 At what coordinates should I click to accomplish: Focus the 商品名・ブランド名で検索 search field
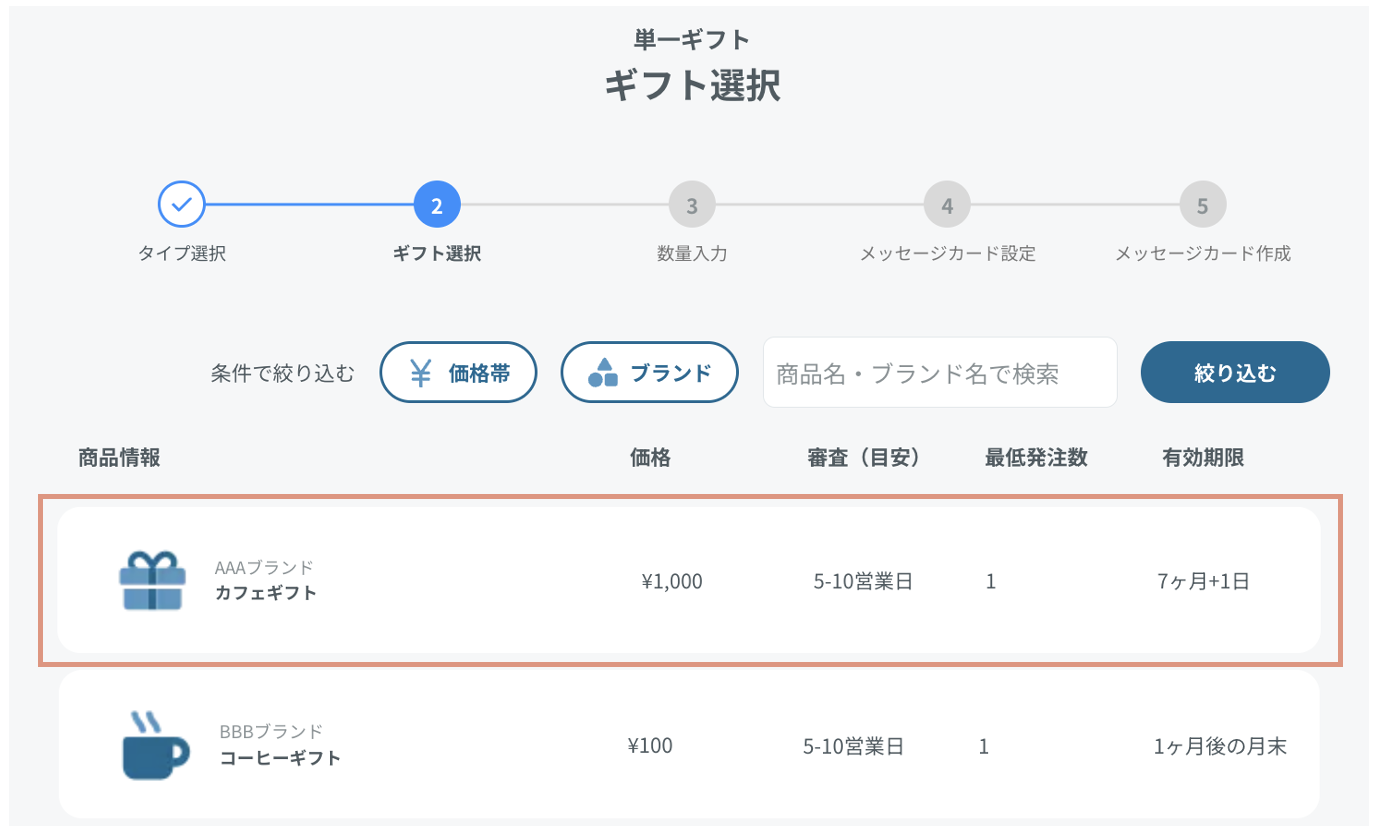point(940,372)
